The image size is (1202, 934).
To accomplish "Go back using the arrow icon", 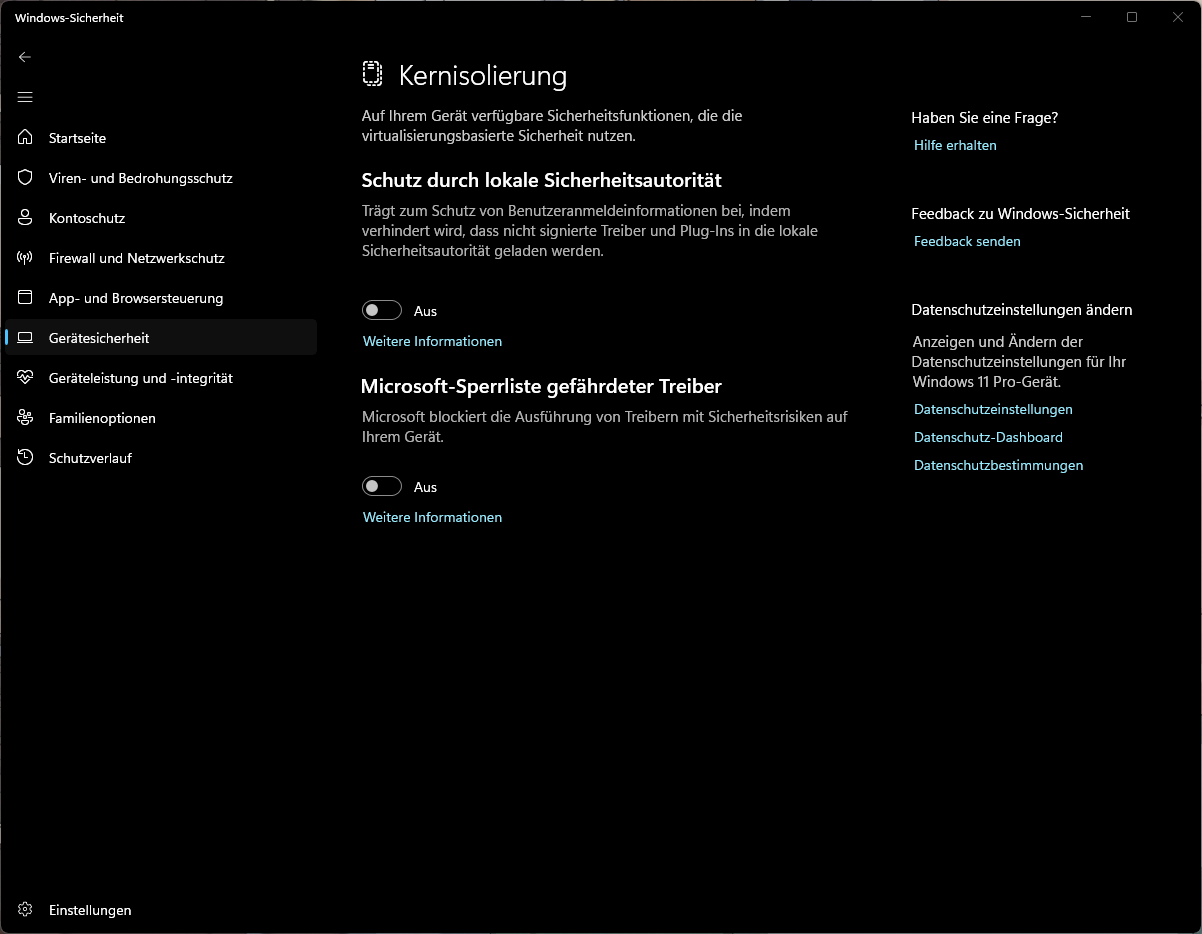I will coord(25,57).
